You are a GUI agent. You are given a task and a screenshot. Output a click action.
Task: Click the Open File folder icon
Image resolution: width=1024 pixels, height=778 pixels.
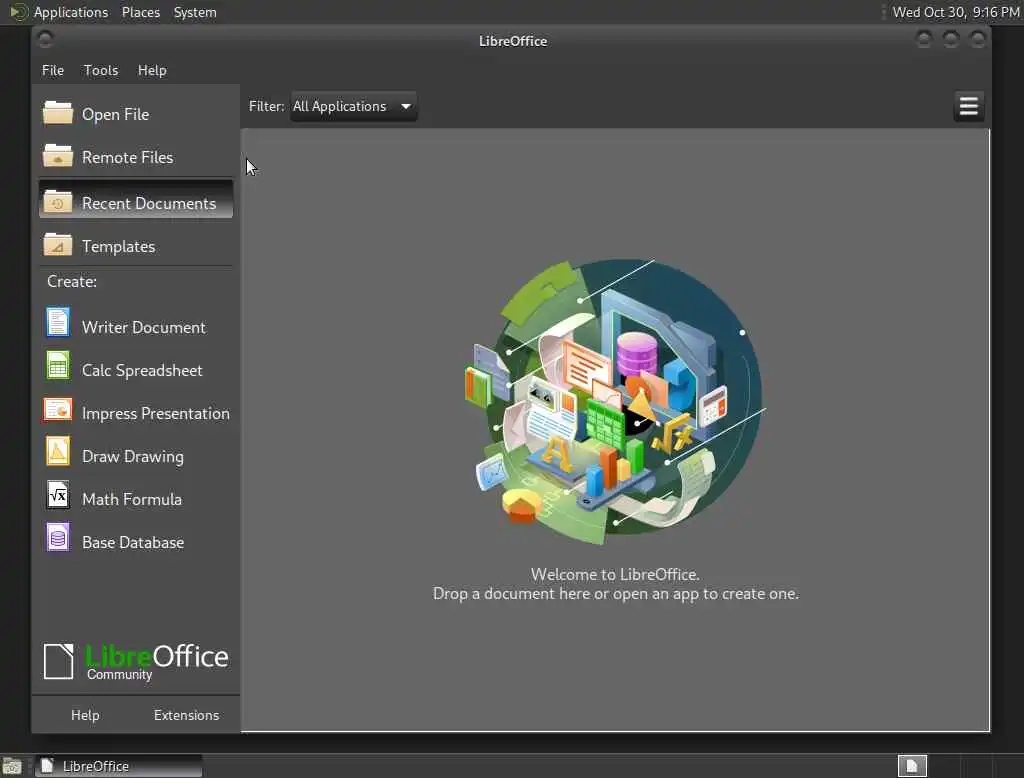pyautogui.click(x=57, y=112)
